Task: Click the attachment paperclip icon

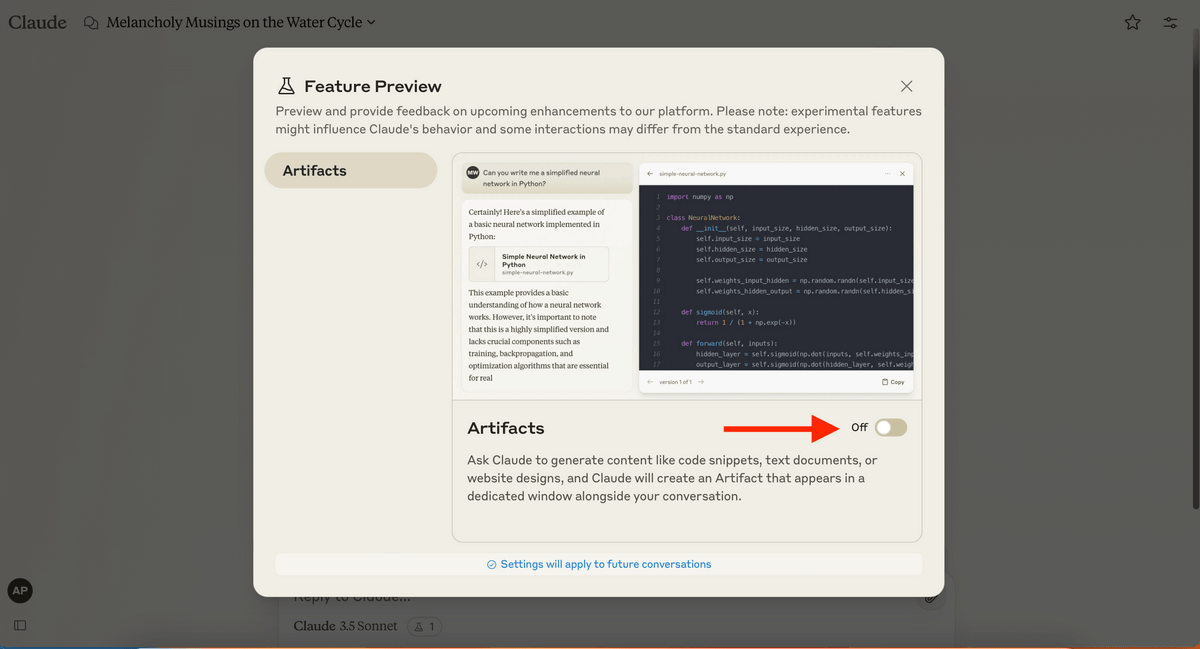Action: coord(930,597)
